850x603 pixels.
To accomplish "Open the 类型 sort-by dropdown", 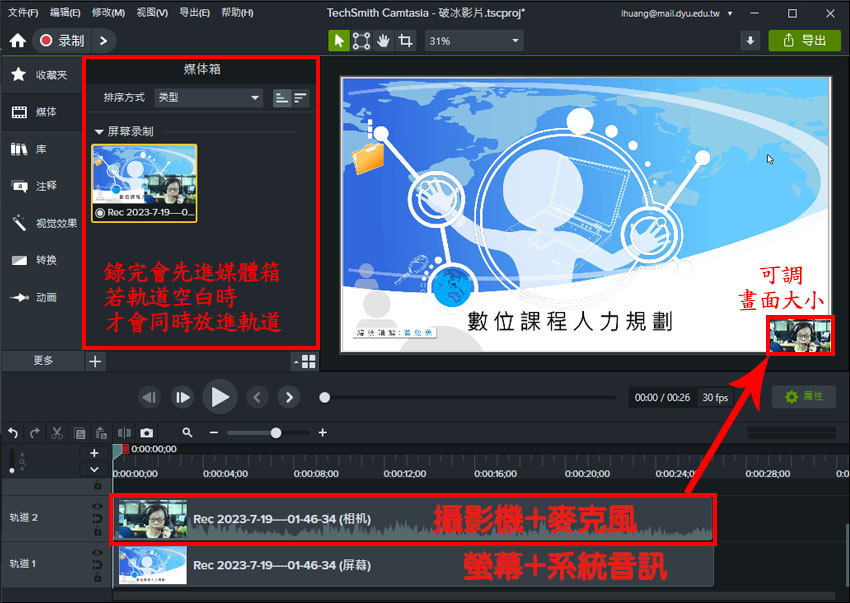I will coord(208,97).
